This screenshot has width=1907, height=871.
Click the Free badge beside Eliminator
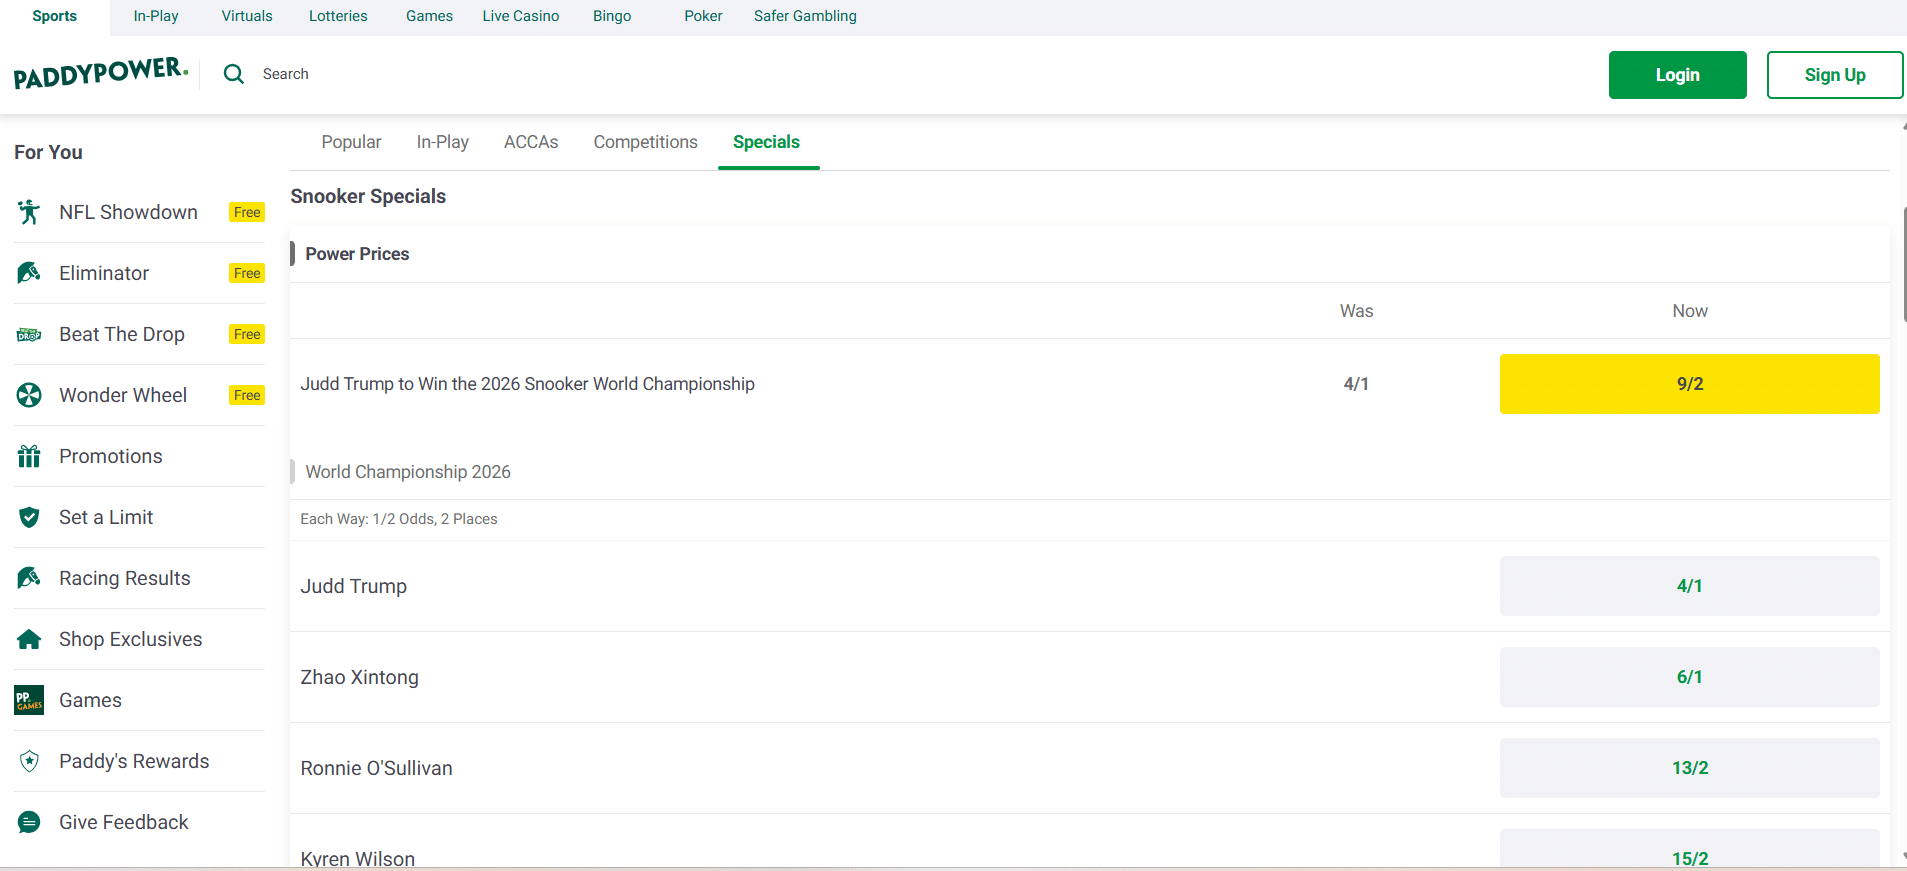247,273
